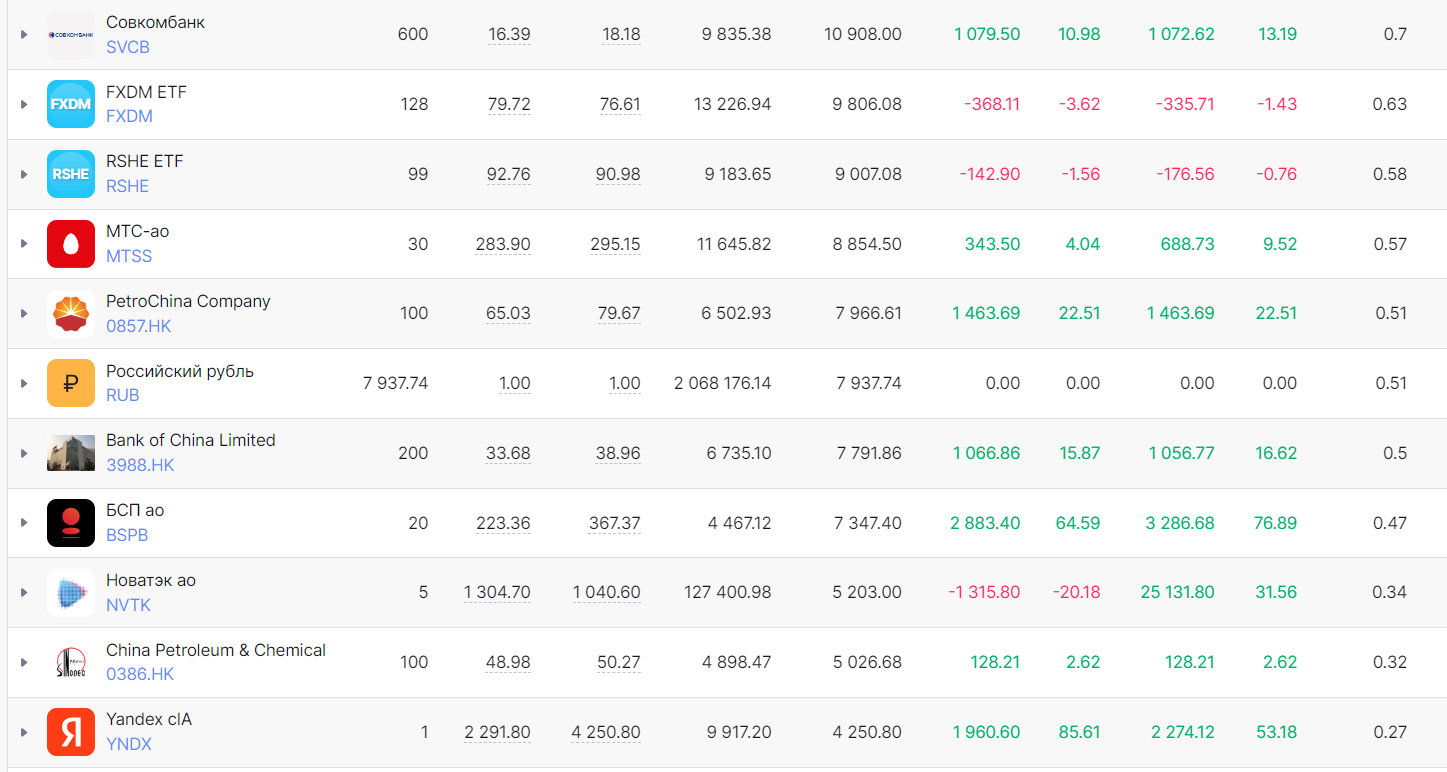Open the 0386.HK ticker link
The height and width of the screenshot is (772, 1447).
[140, 674]
